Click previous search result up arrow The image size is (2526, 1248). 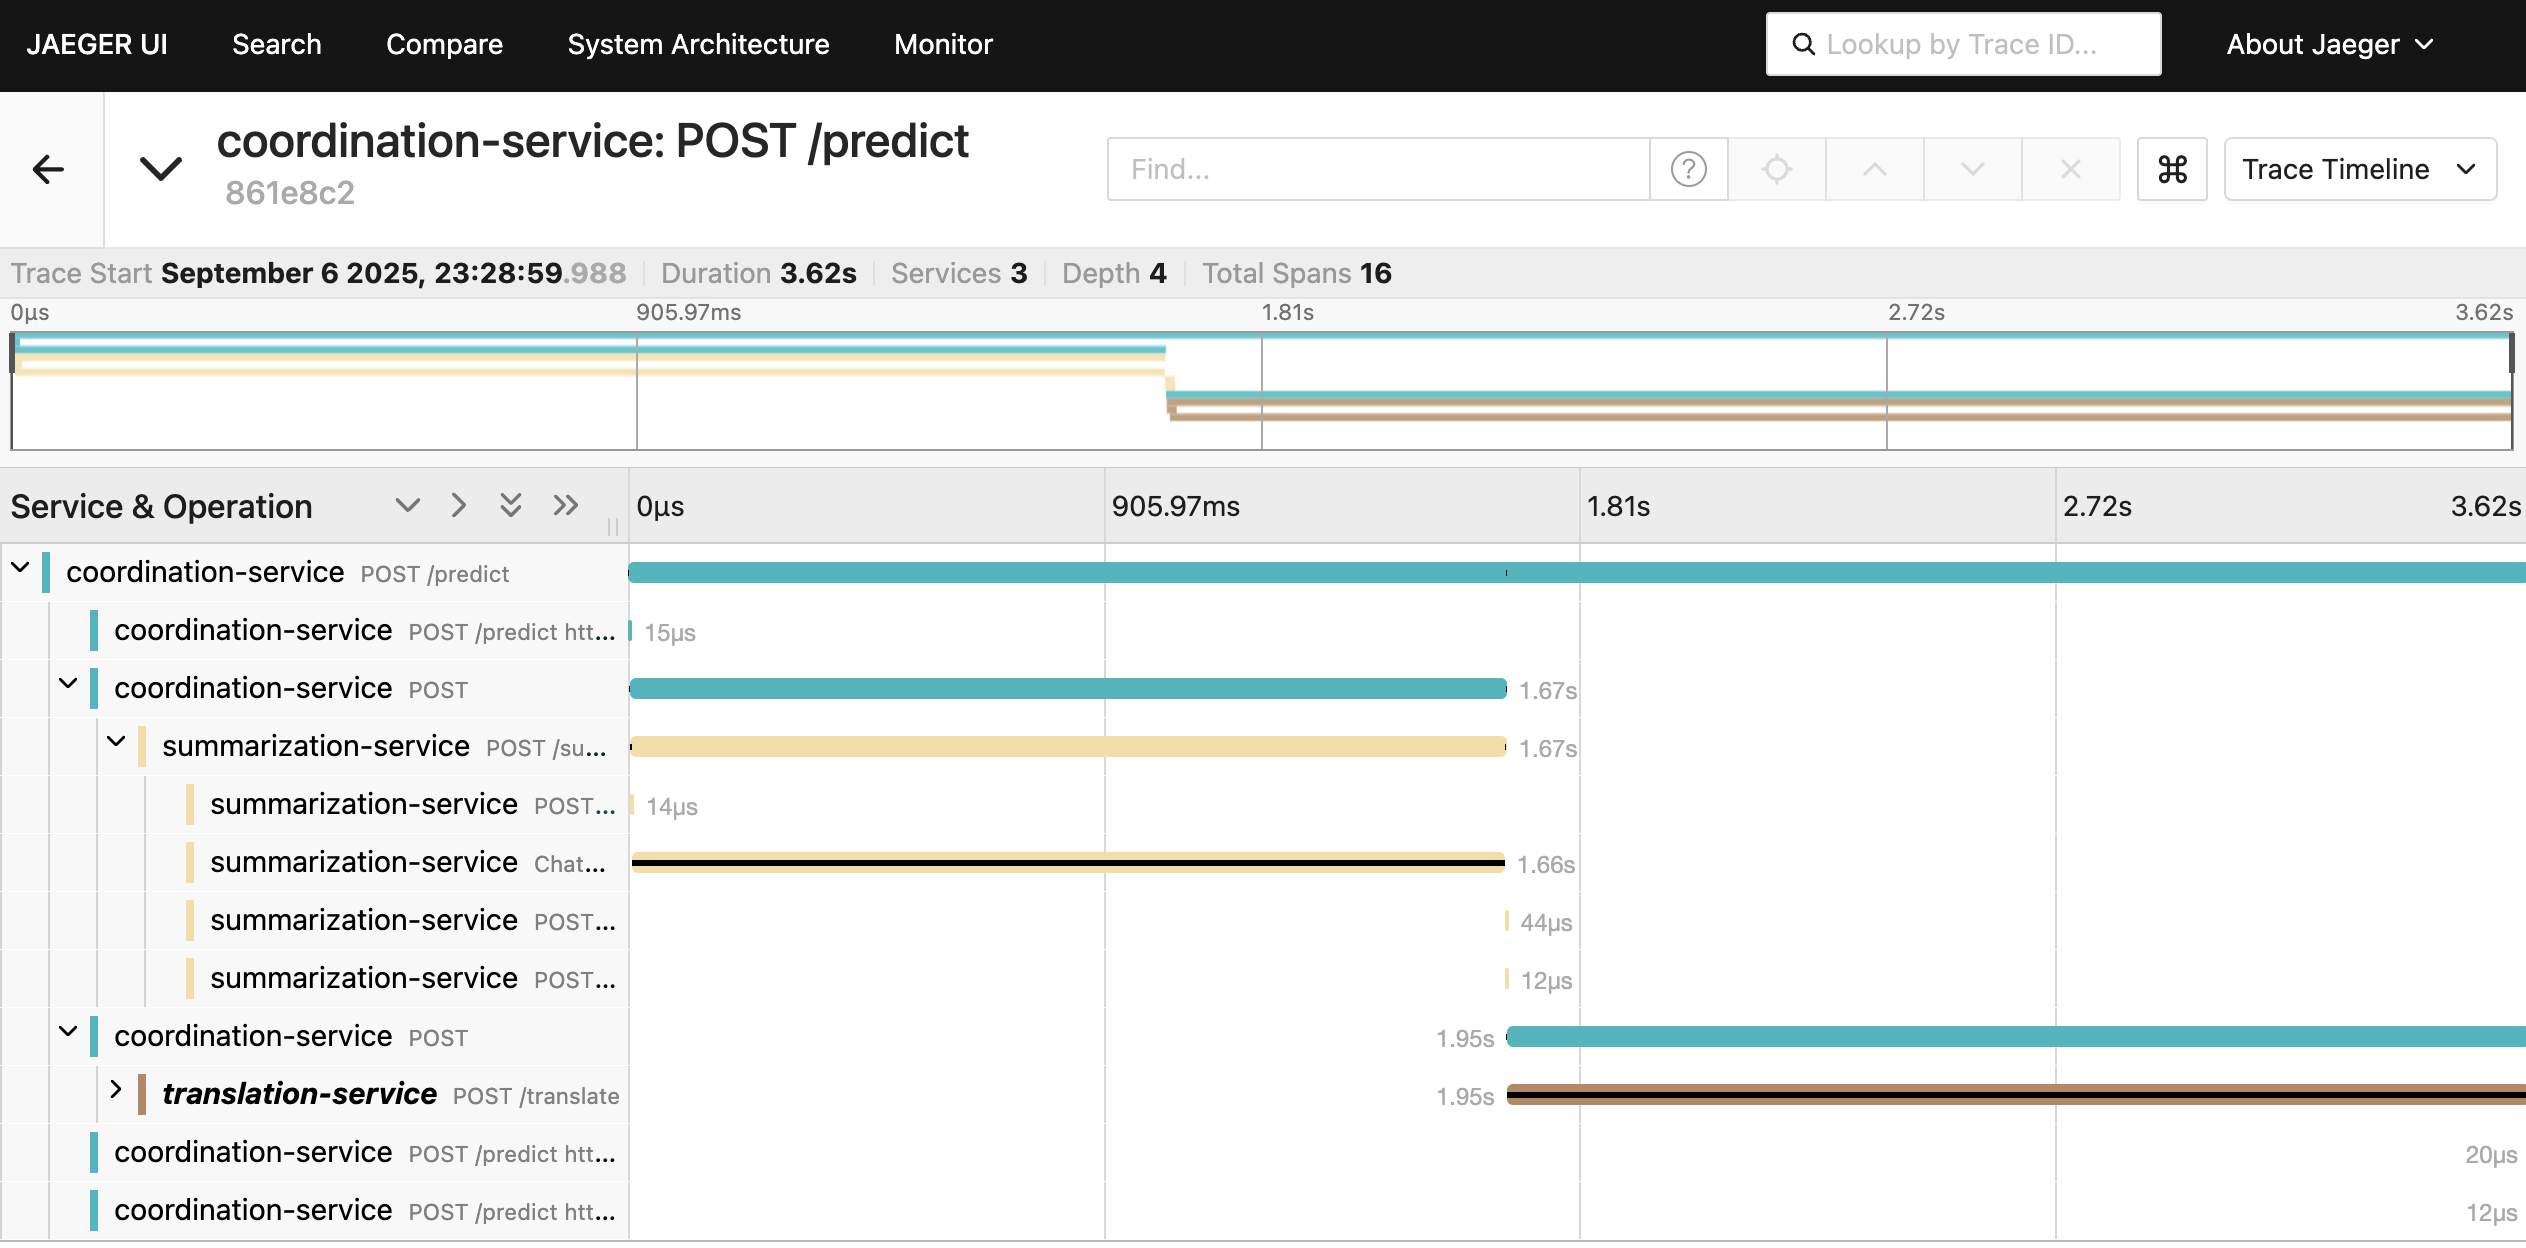coord(1874,169)
